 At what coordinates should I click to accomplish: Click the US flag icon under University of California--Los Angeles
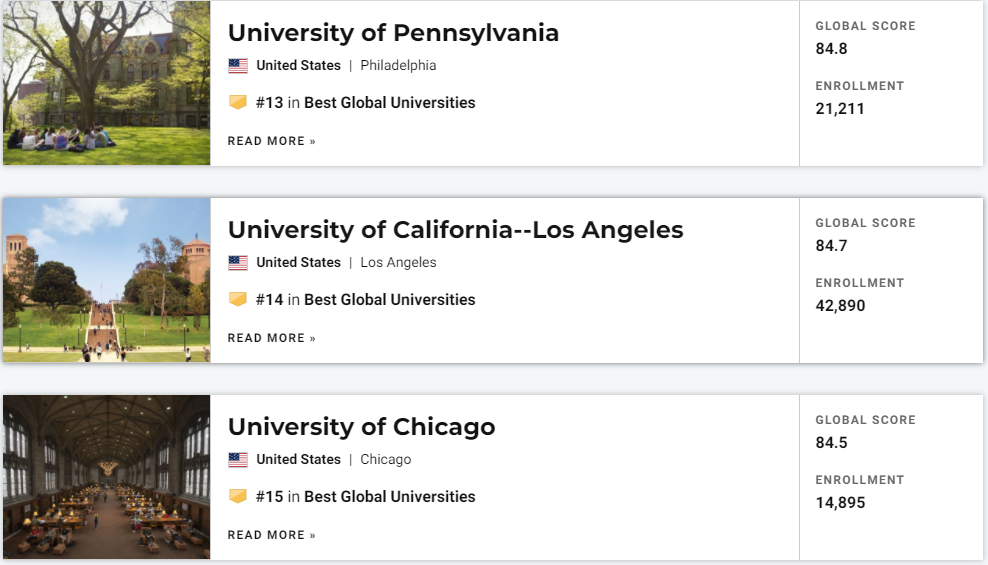point(238,263)
